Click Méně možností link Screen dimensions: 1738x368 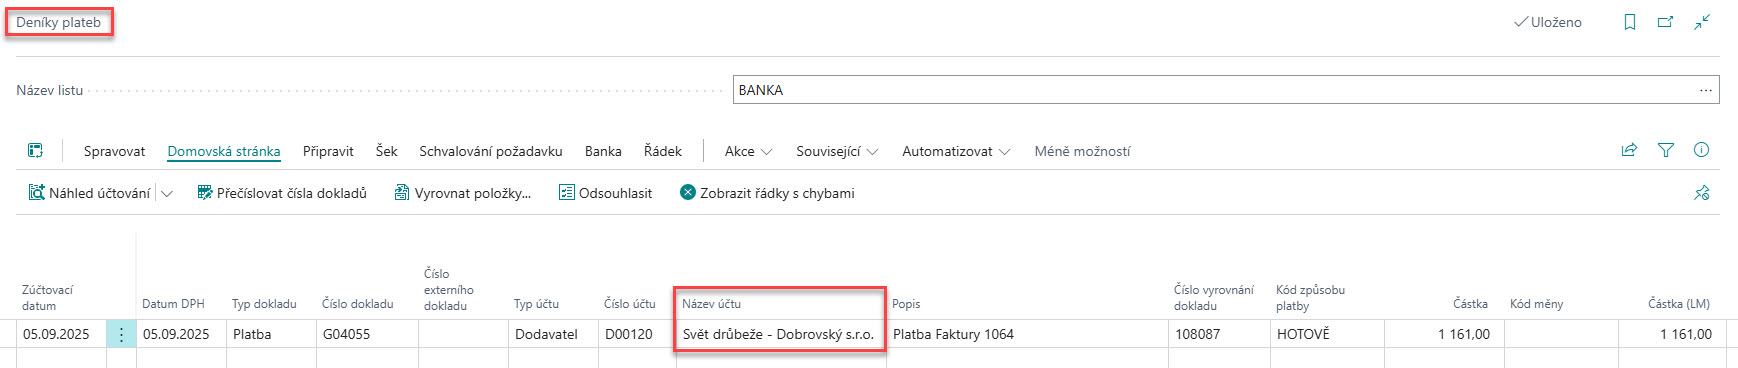1082,151
